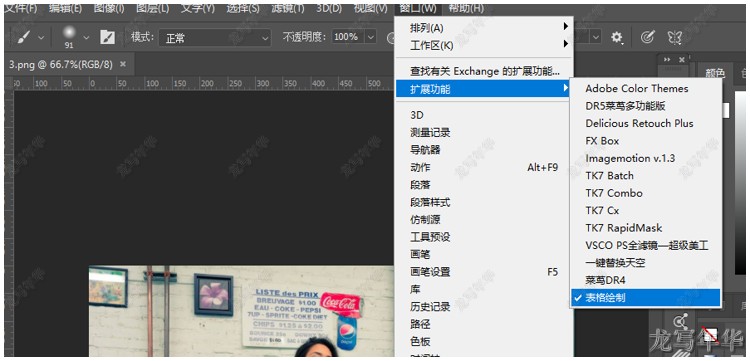Expand the 不透明度 opacity dropdown arrow

coord(371,37)
